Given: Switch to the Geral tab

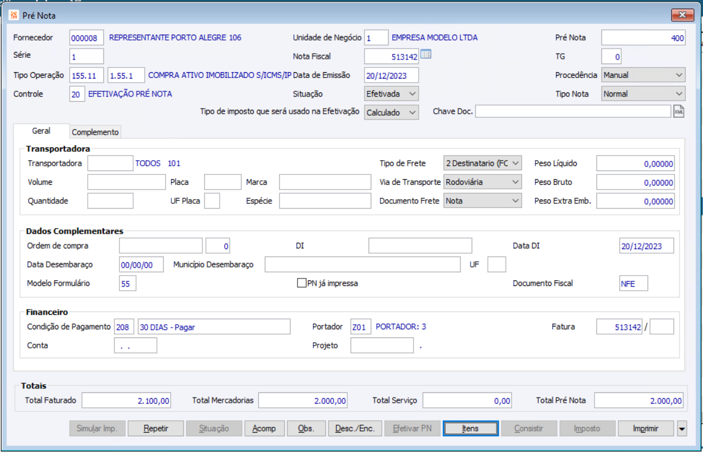Looking at the screenshot, I should [41, 131].
